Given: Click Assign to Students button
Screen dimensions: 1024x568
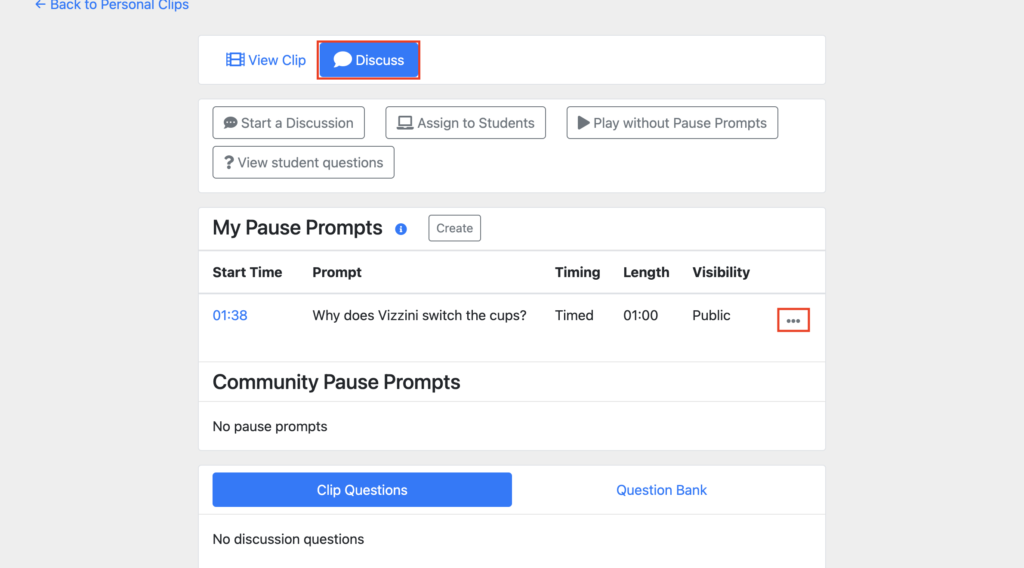Looking at the screenshot, I should tap(465, 123).
